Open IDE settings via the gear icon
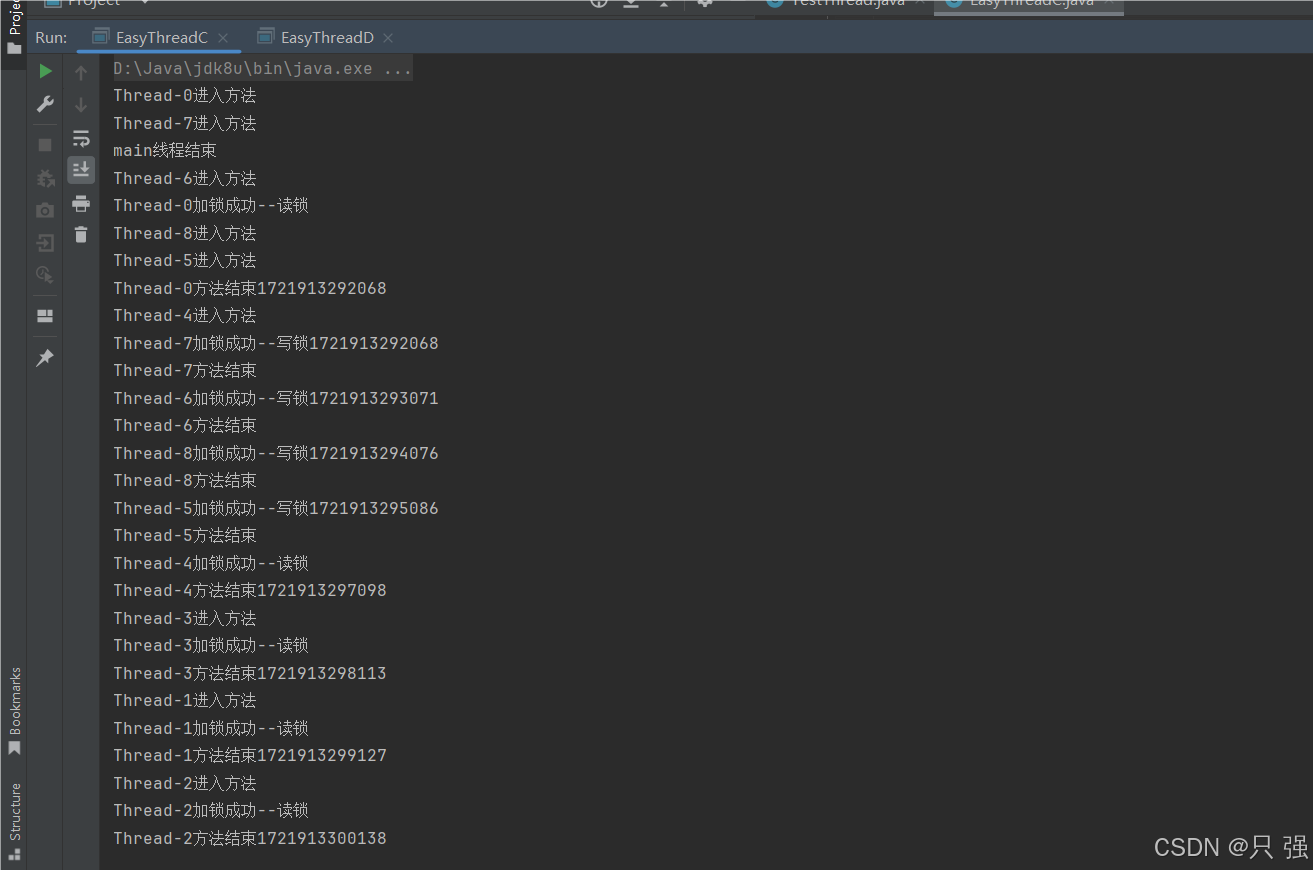 [703, 4]
